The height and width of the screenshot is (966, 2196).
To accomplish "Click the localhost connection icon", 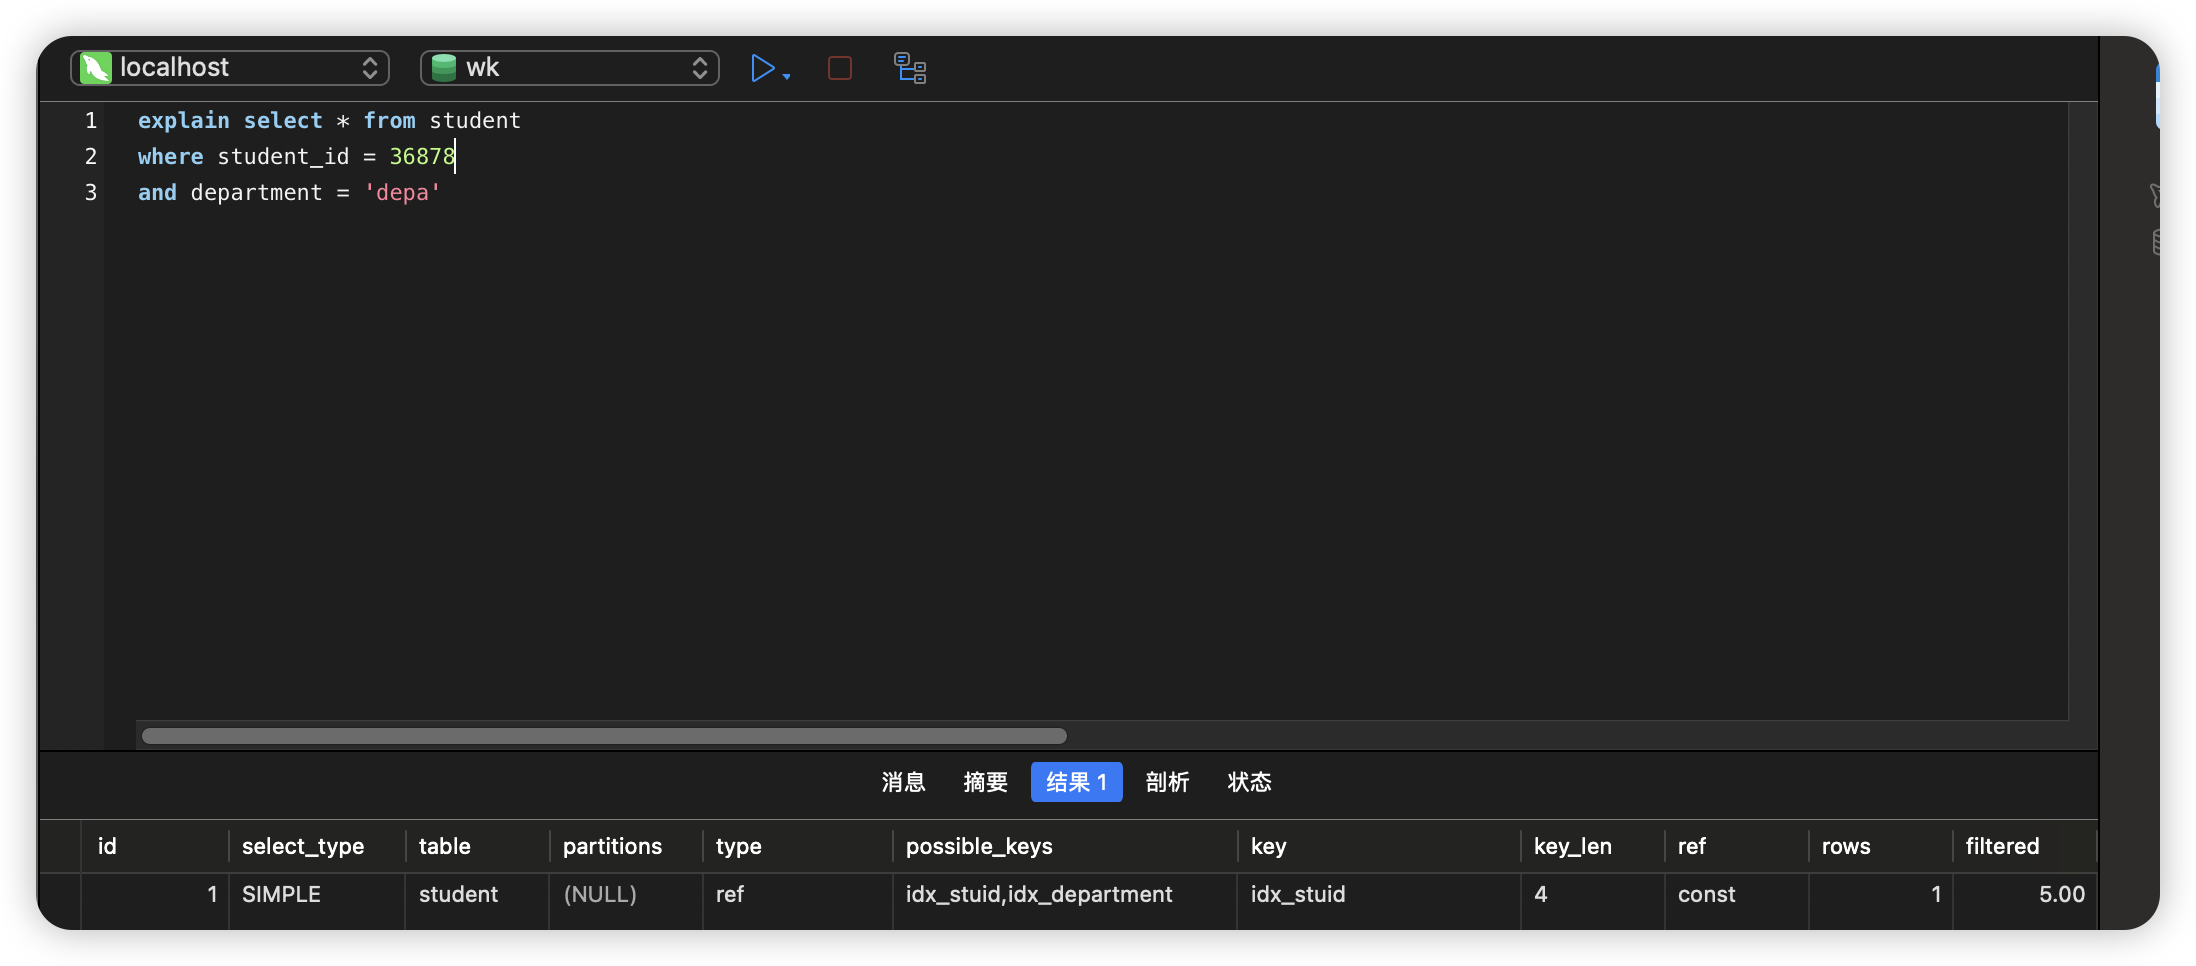I will pyautogui.click(x=95, y=67).
